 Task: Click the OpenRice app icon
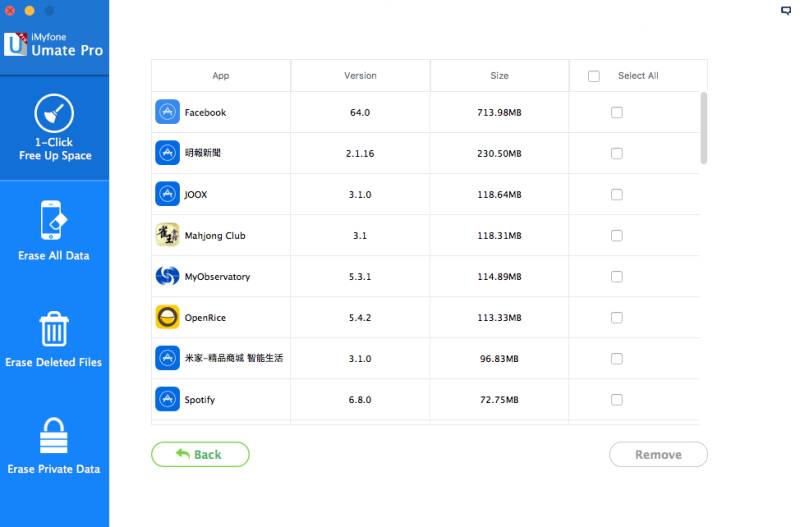pos(167,317)
